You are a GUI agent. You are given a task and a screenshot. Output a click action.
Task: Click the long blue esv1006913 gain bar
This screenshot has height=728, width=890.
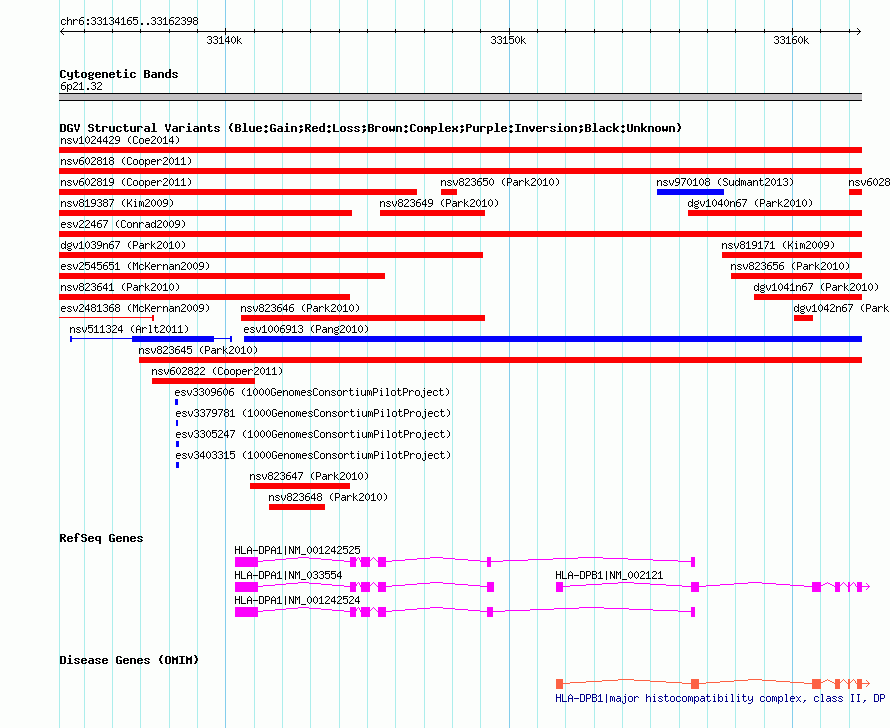point(553,339)
